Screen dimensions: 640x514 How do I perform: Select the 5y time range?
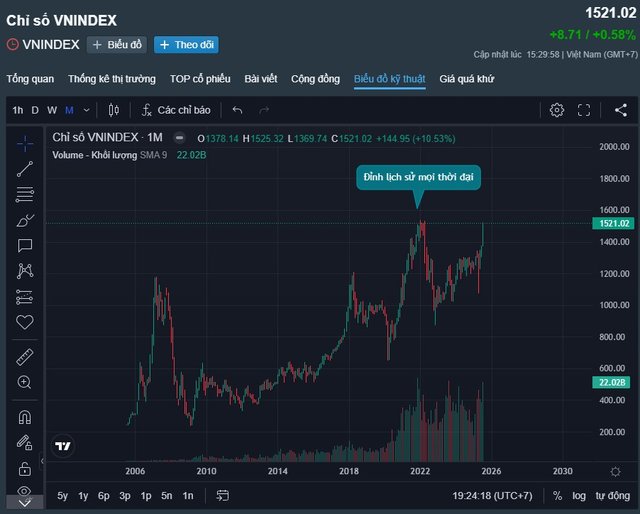[62, 496]
